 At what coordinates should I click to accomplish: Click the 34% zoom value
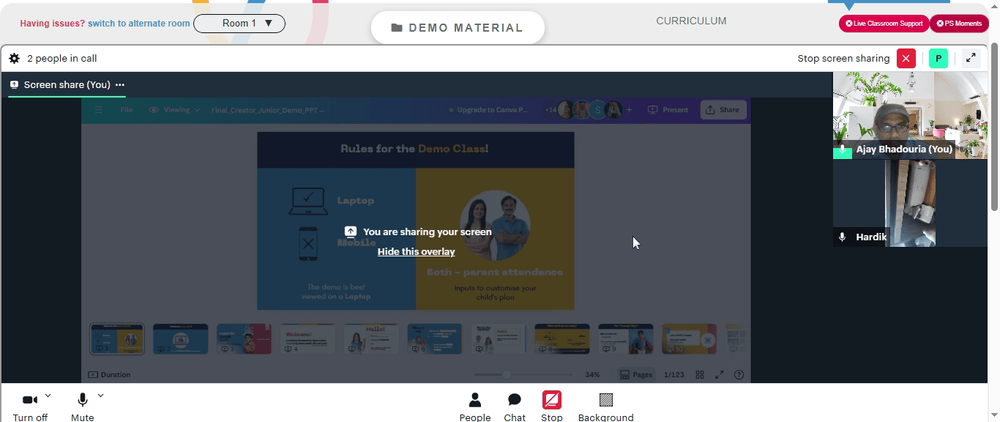pos(592,375)
